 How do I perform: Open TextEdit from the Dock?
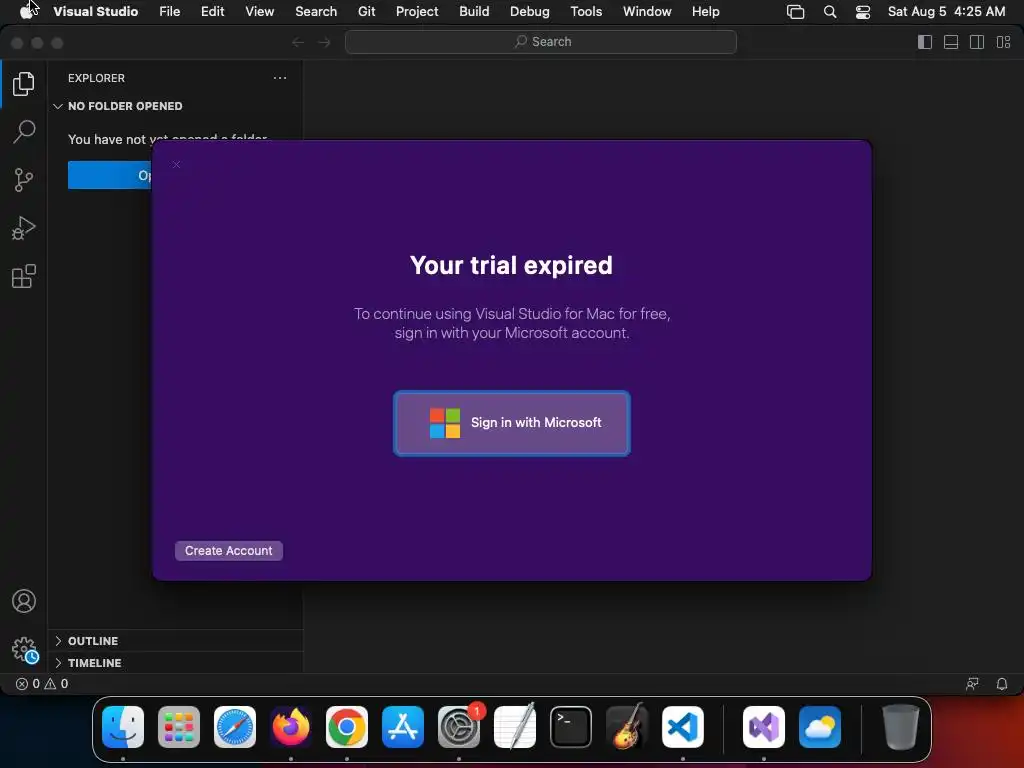(x=515, y=727)
